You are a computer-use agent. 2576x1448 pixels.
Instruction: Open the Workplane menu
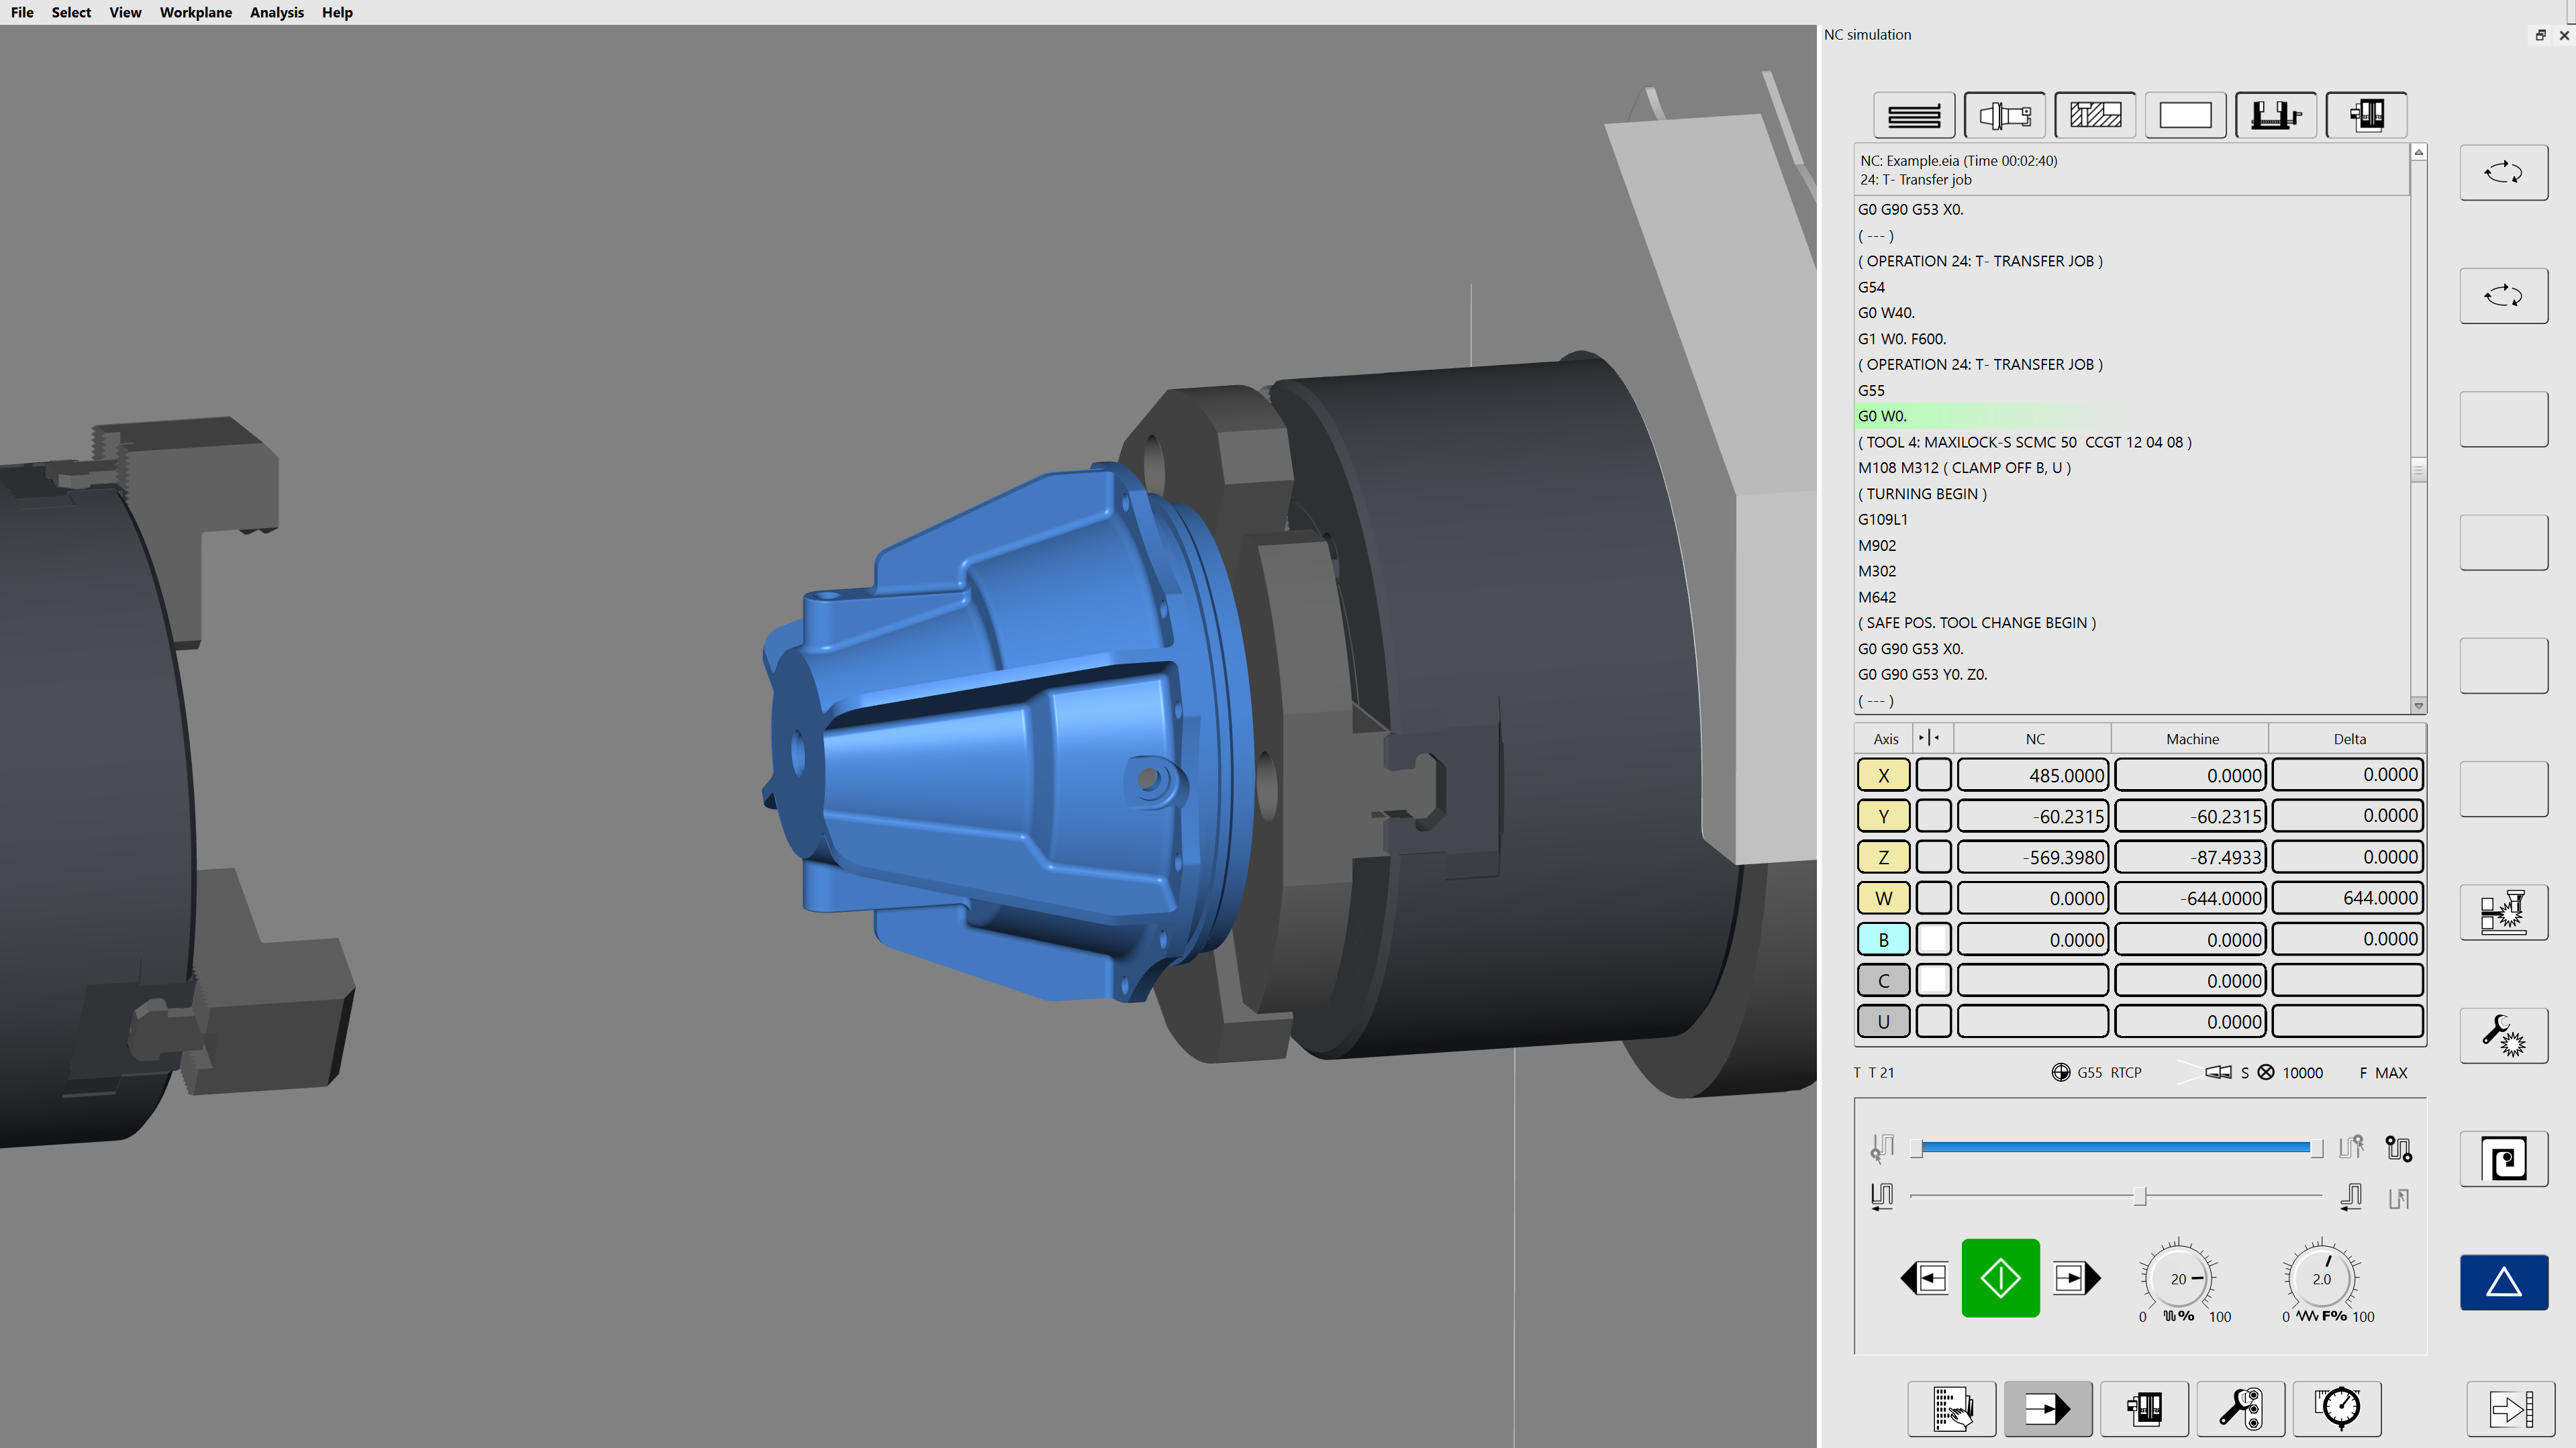click(195, 12)
